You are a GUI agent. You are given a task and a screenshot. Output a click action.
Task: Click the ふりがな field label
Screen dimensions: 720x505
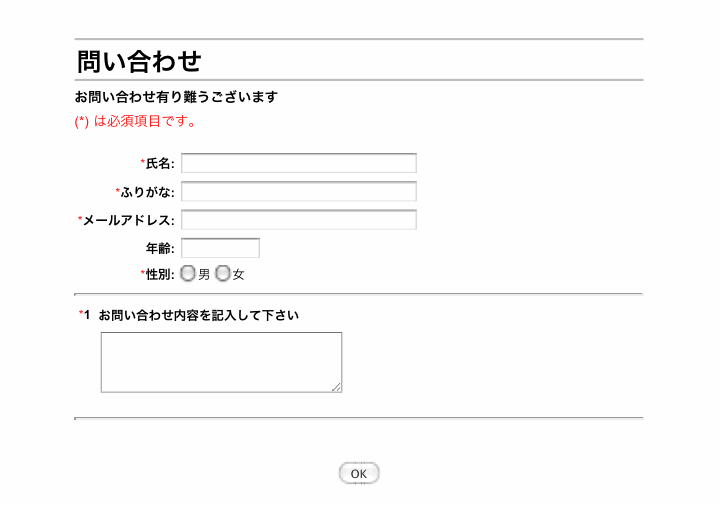147,192
